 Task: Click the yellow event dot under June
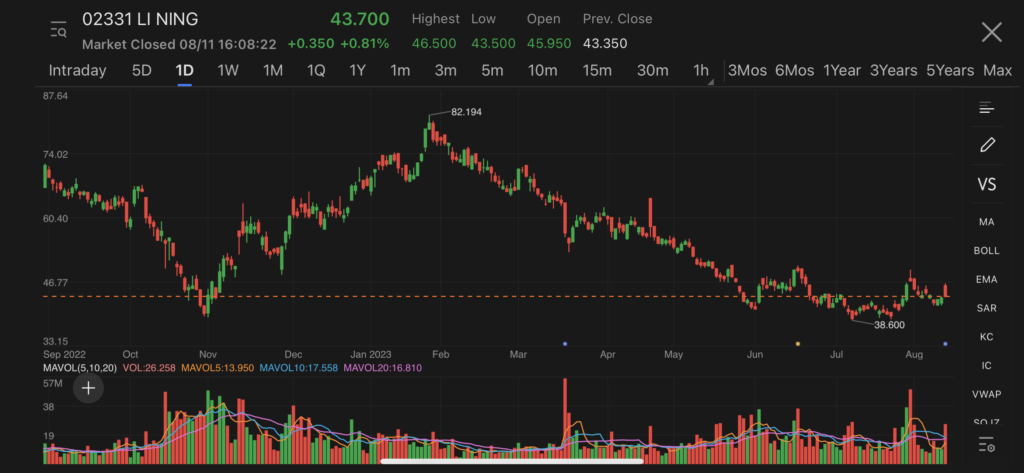point(797,344)
